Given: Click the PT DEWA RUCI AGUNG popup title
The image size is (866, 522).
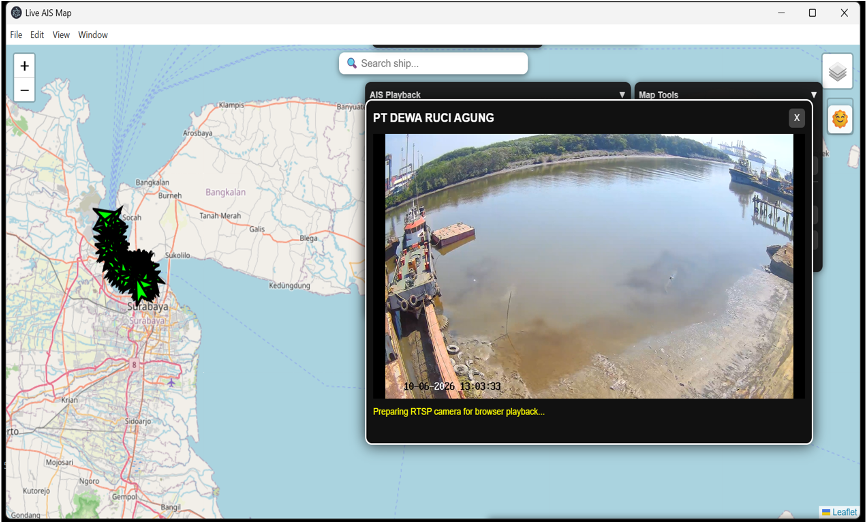Looking at the screenshot, I should (434, 118).
